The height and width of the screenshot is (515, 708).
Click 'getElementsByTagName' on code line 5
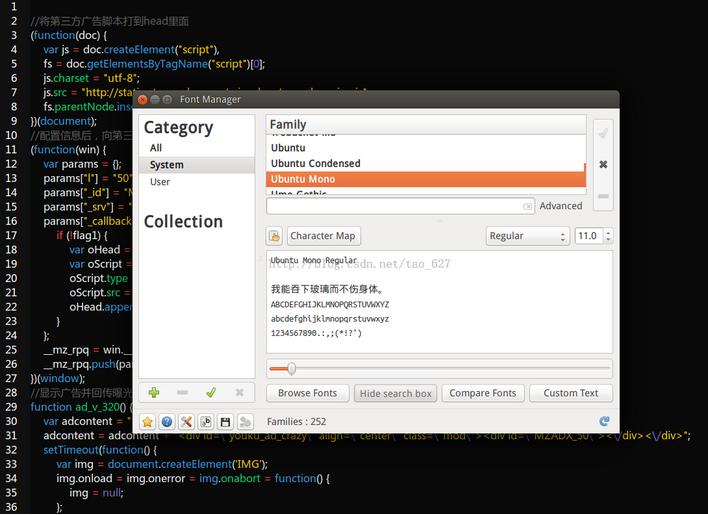(147, 64)
